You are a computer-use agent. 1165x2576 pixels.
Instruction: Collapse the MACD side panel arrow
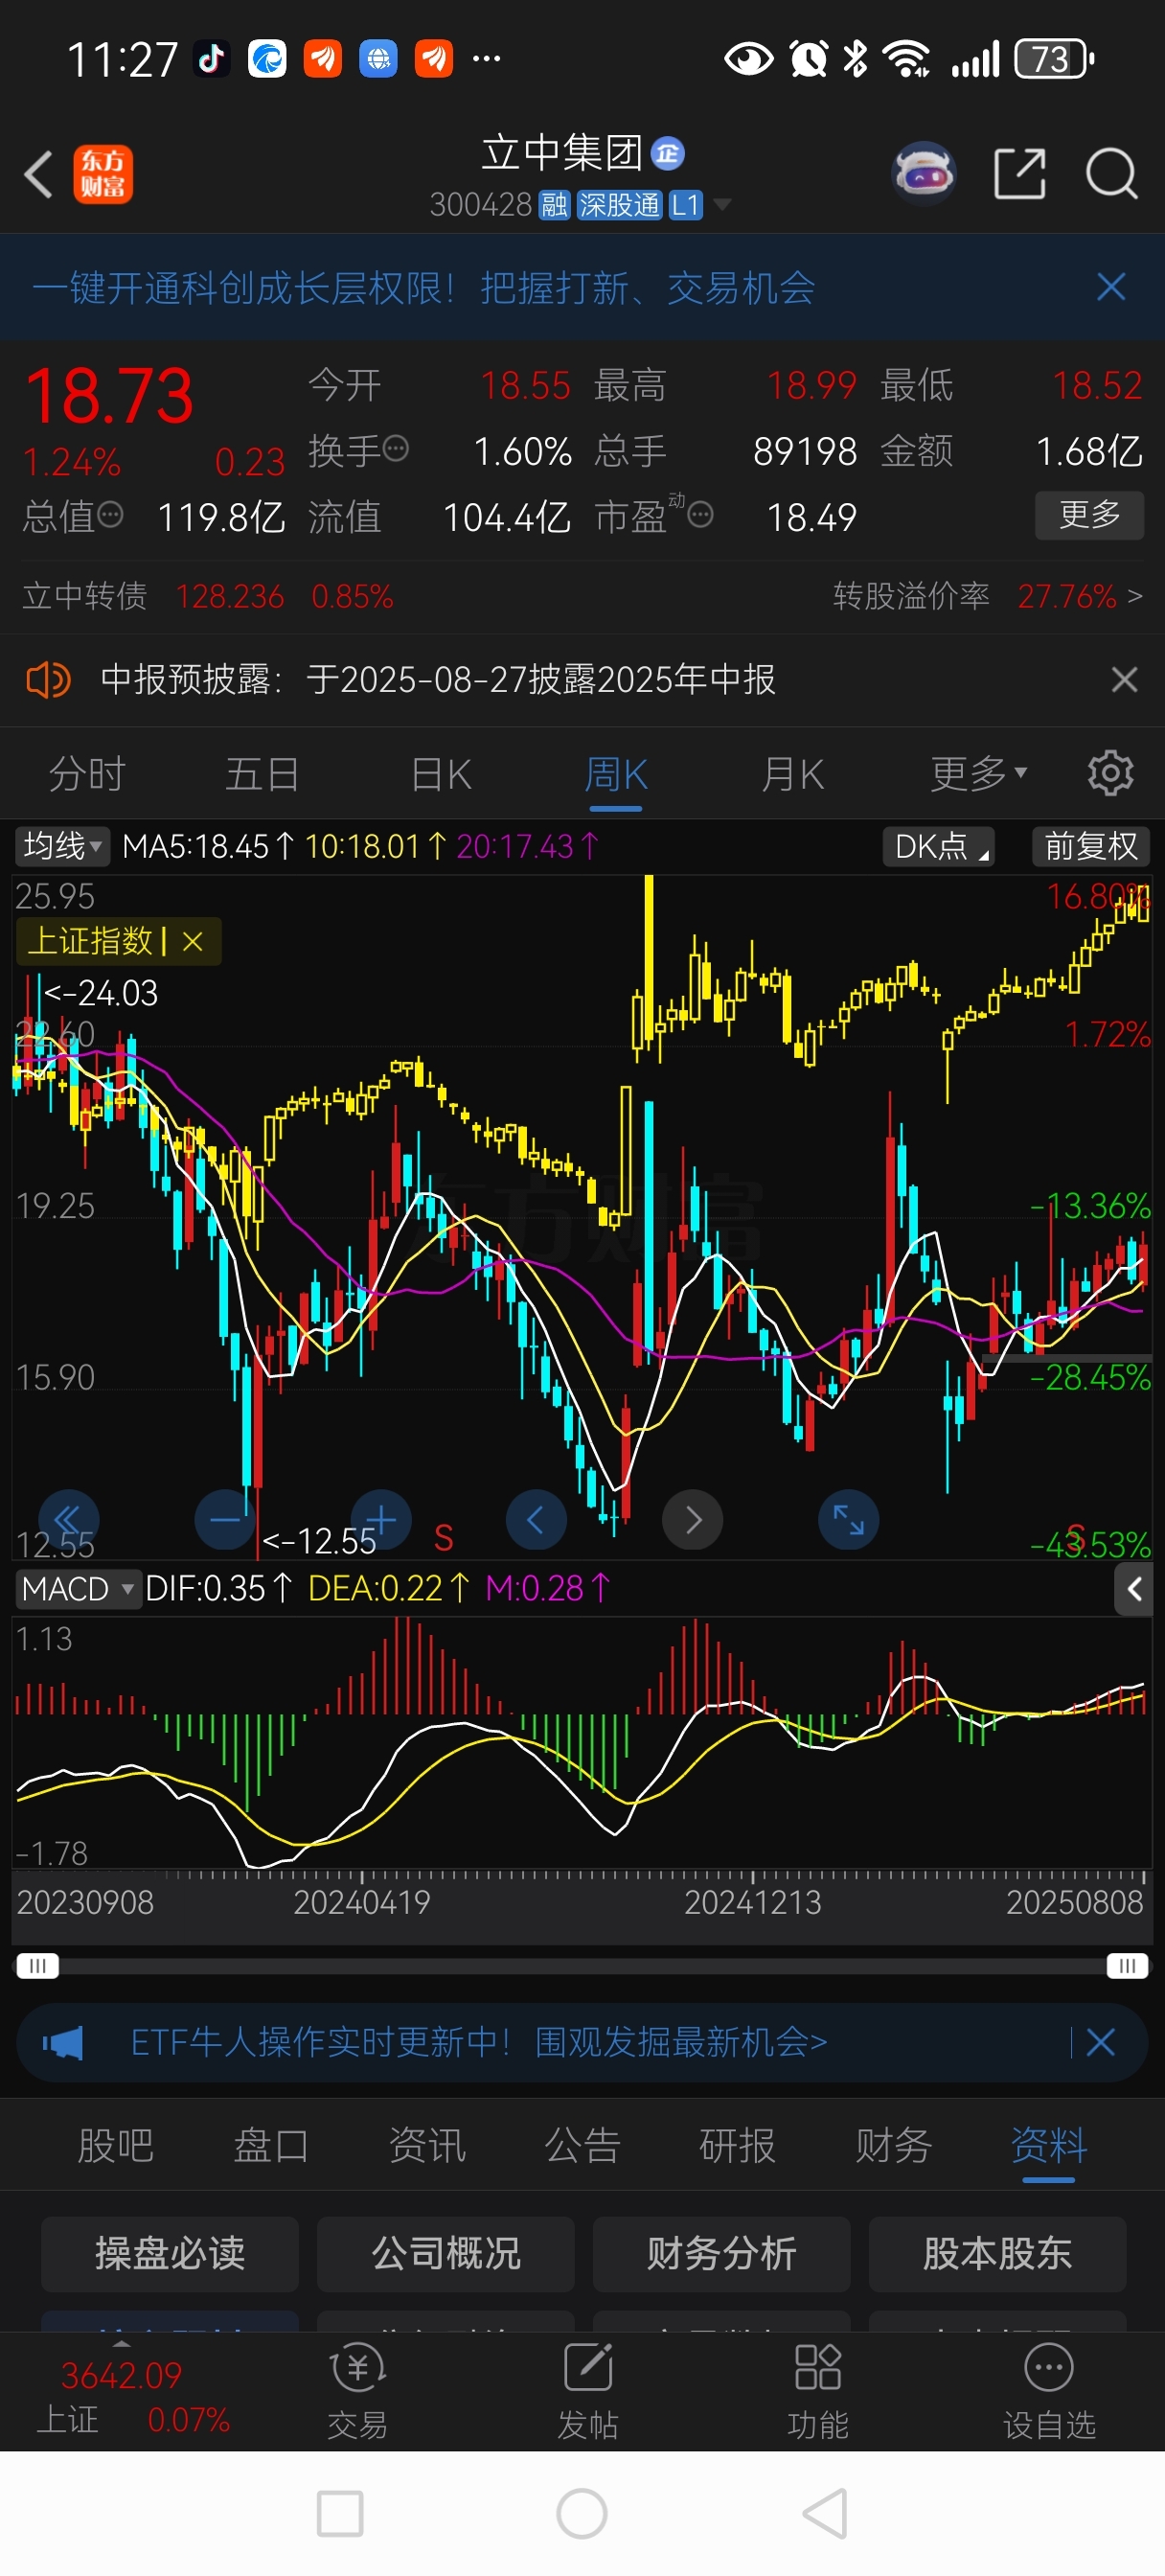point(1134,1589)
